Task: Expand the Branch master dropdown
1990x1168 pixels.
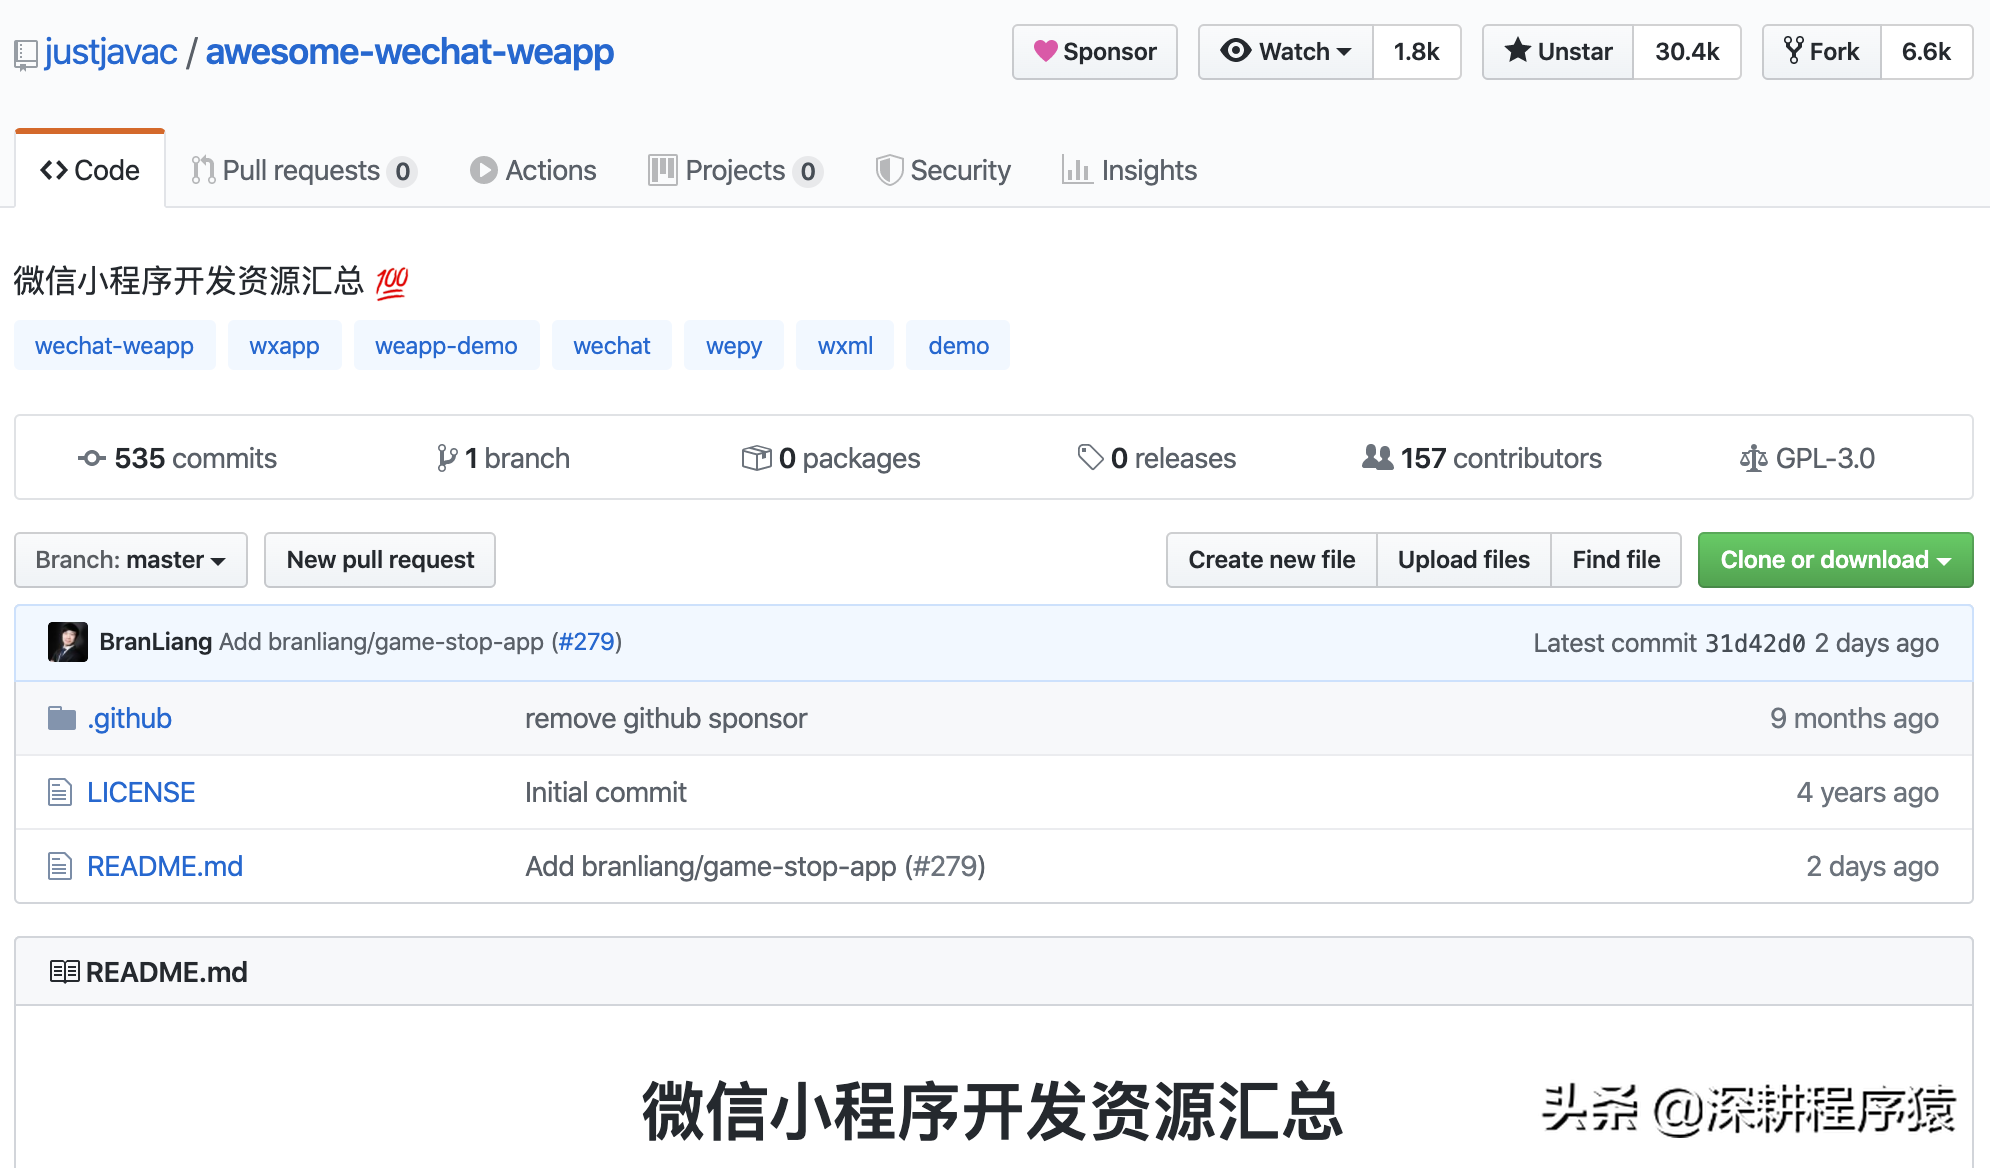Action: tap(128, 559)
